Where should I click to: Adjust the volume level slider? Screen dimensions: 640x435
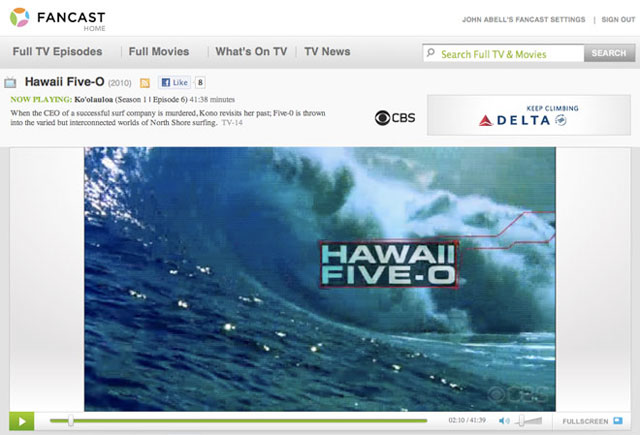[530, 421]
